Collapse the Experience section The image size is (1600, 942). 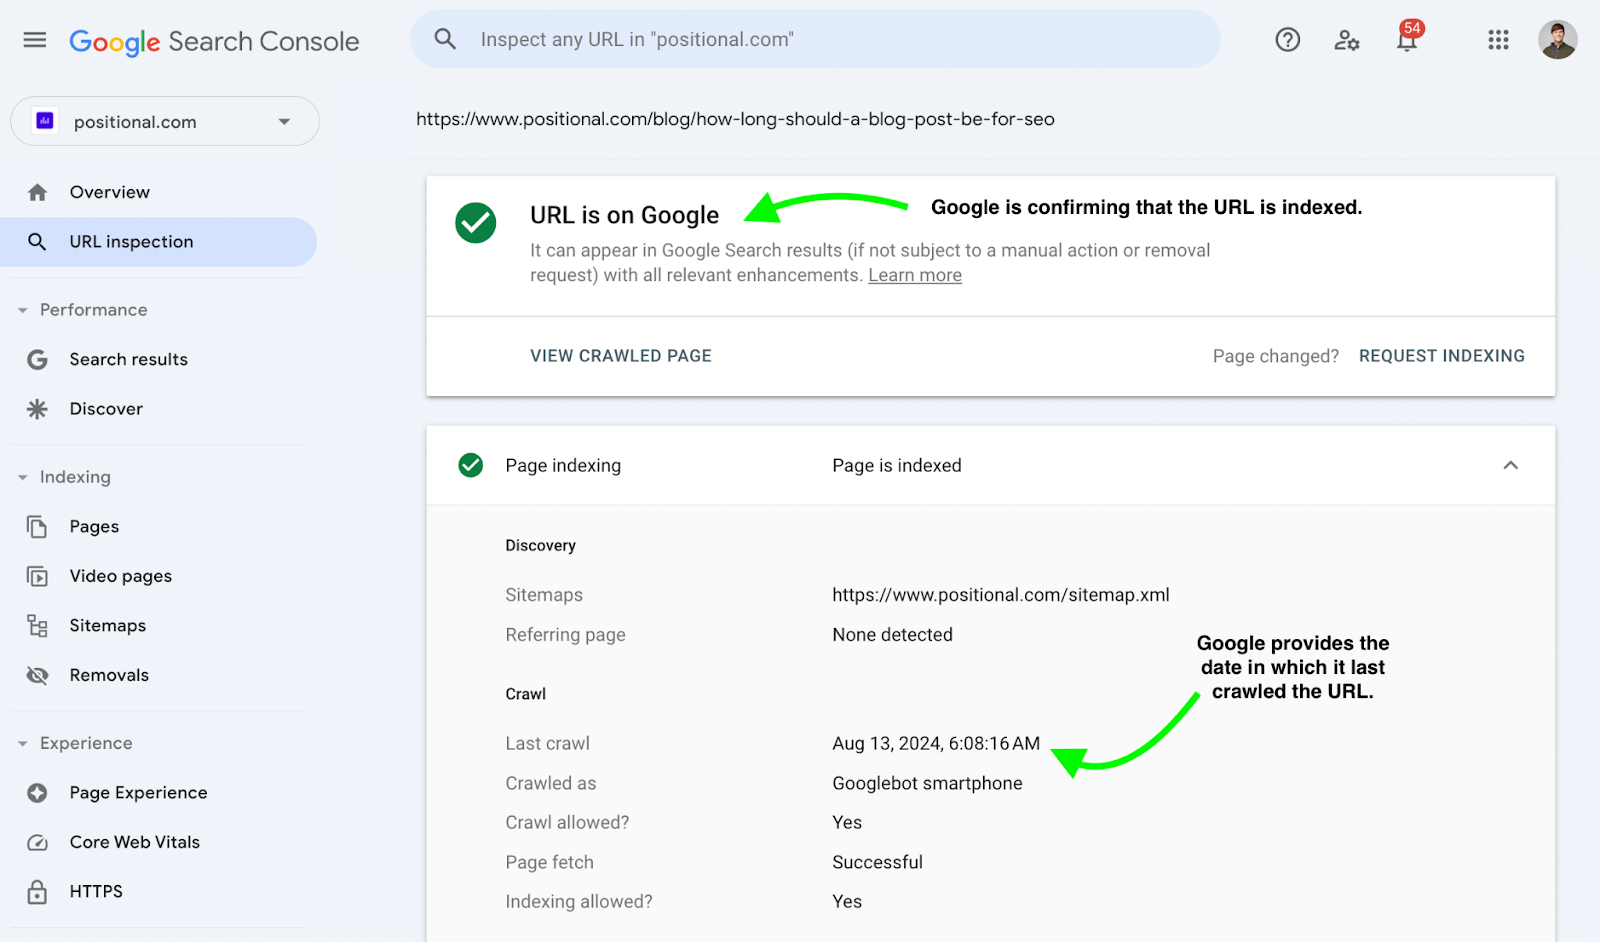(x=23, y=744)
